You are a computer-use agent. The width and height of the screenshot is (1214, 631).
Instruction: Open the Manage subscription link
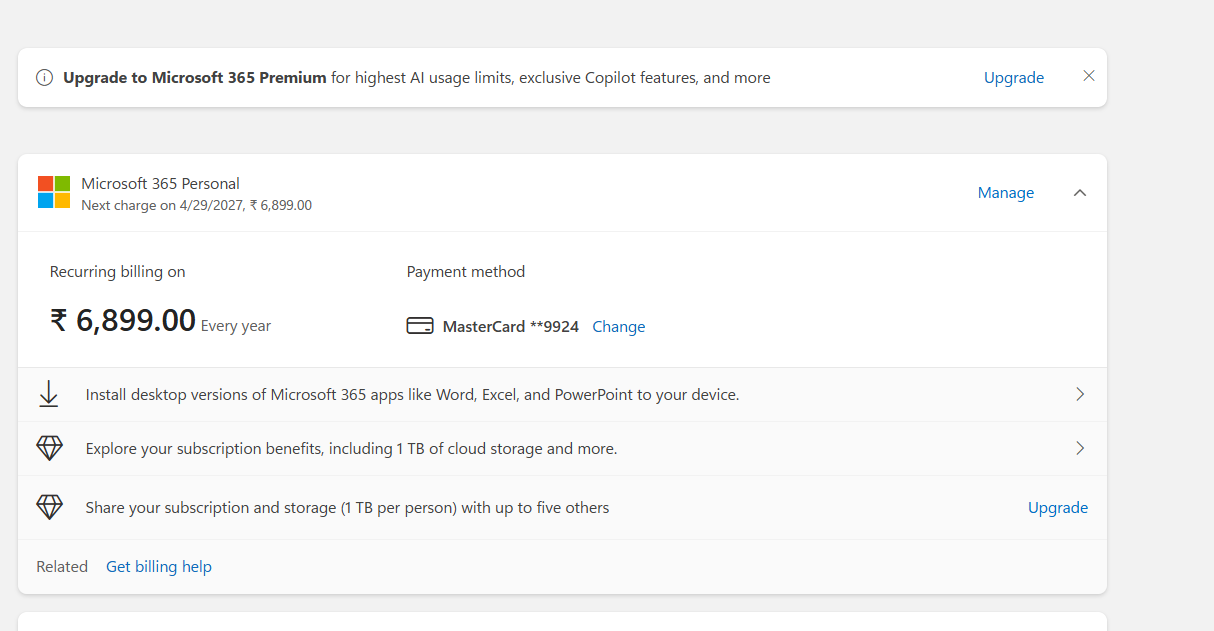[1005, 193]
